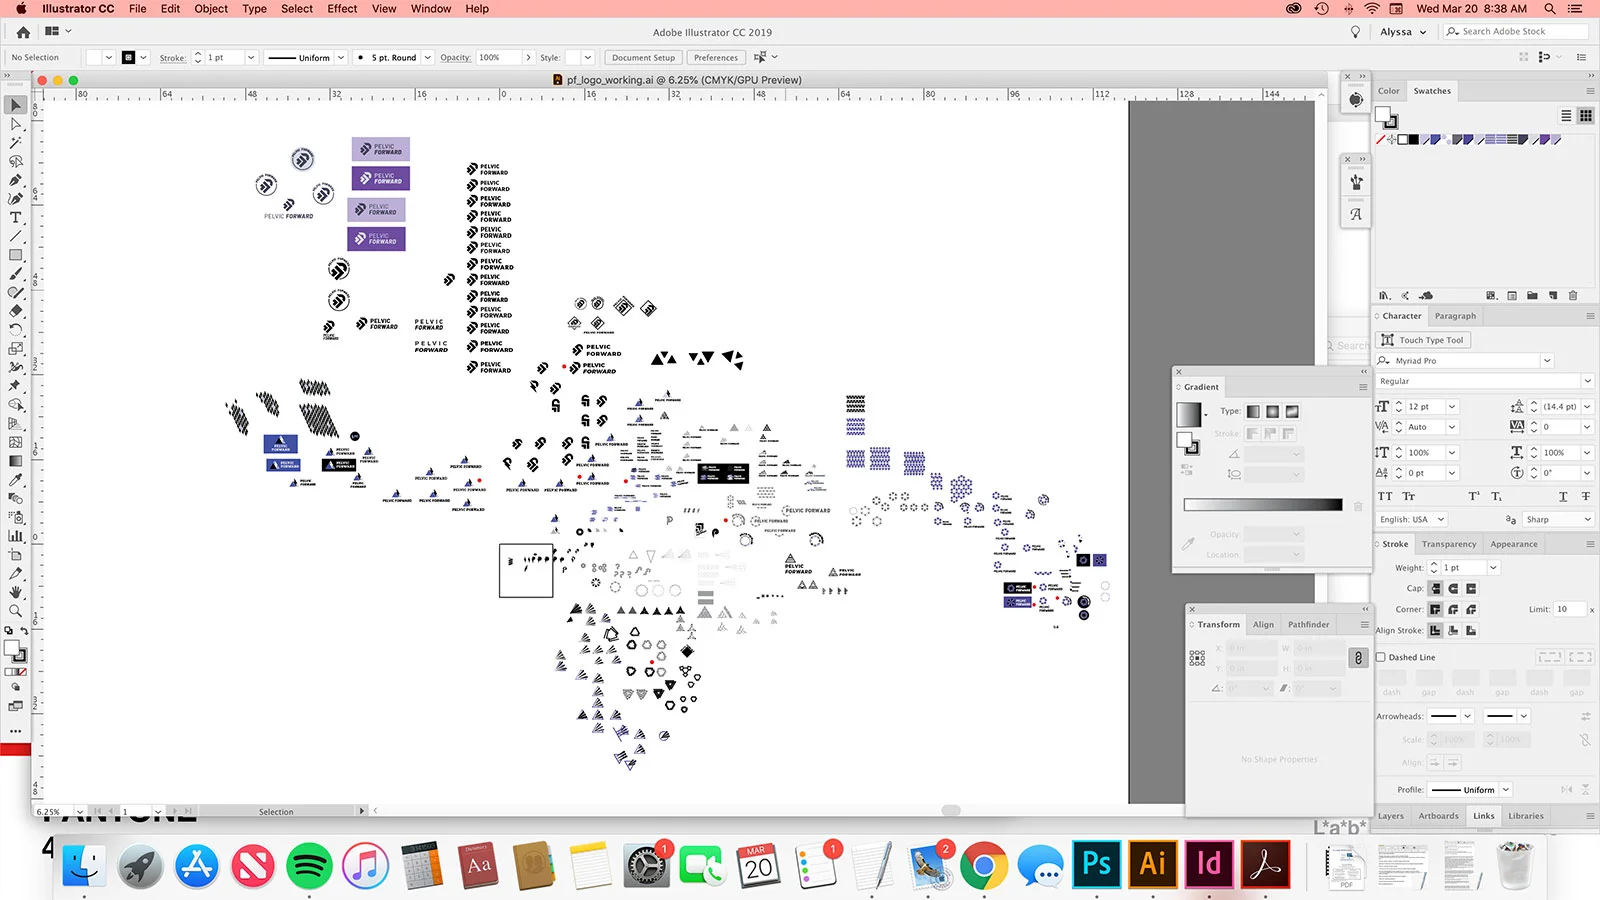Open the Object menu

[211, 9]
